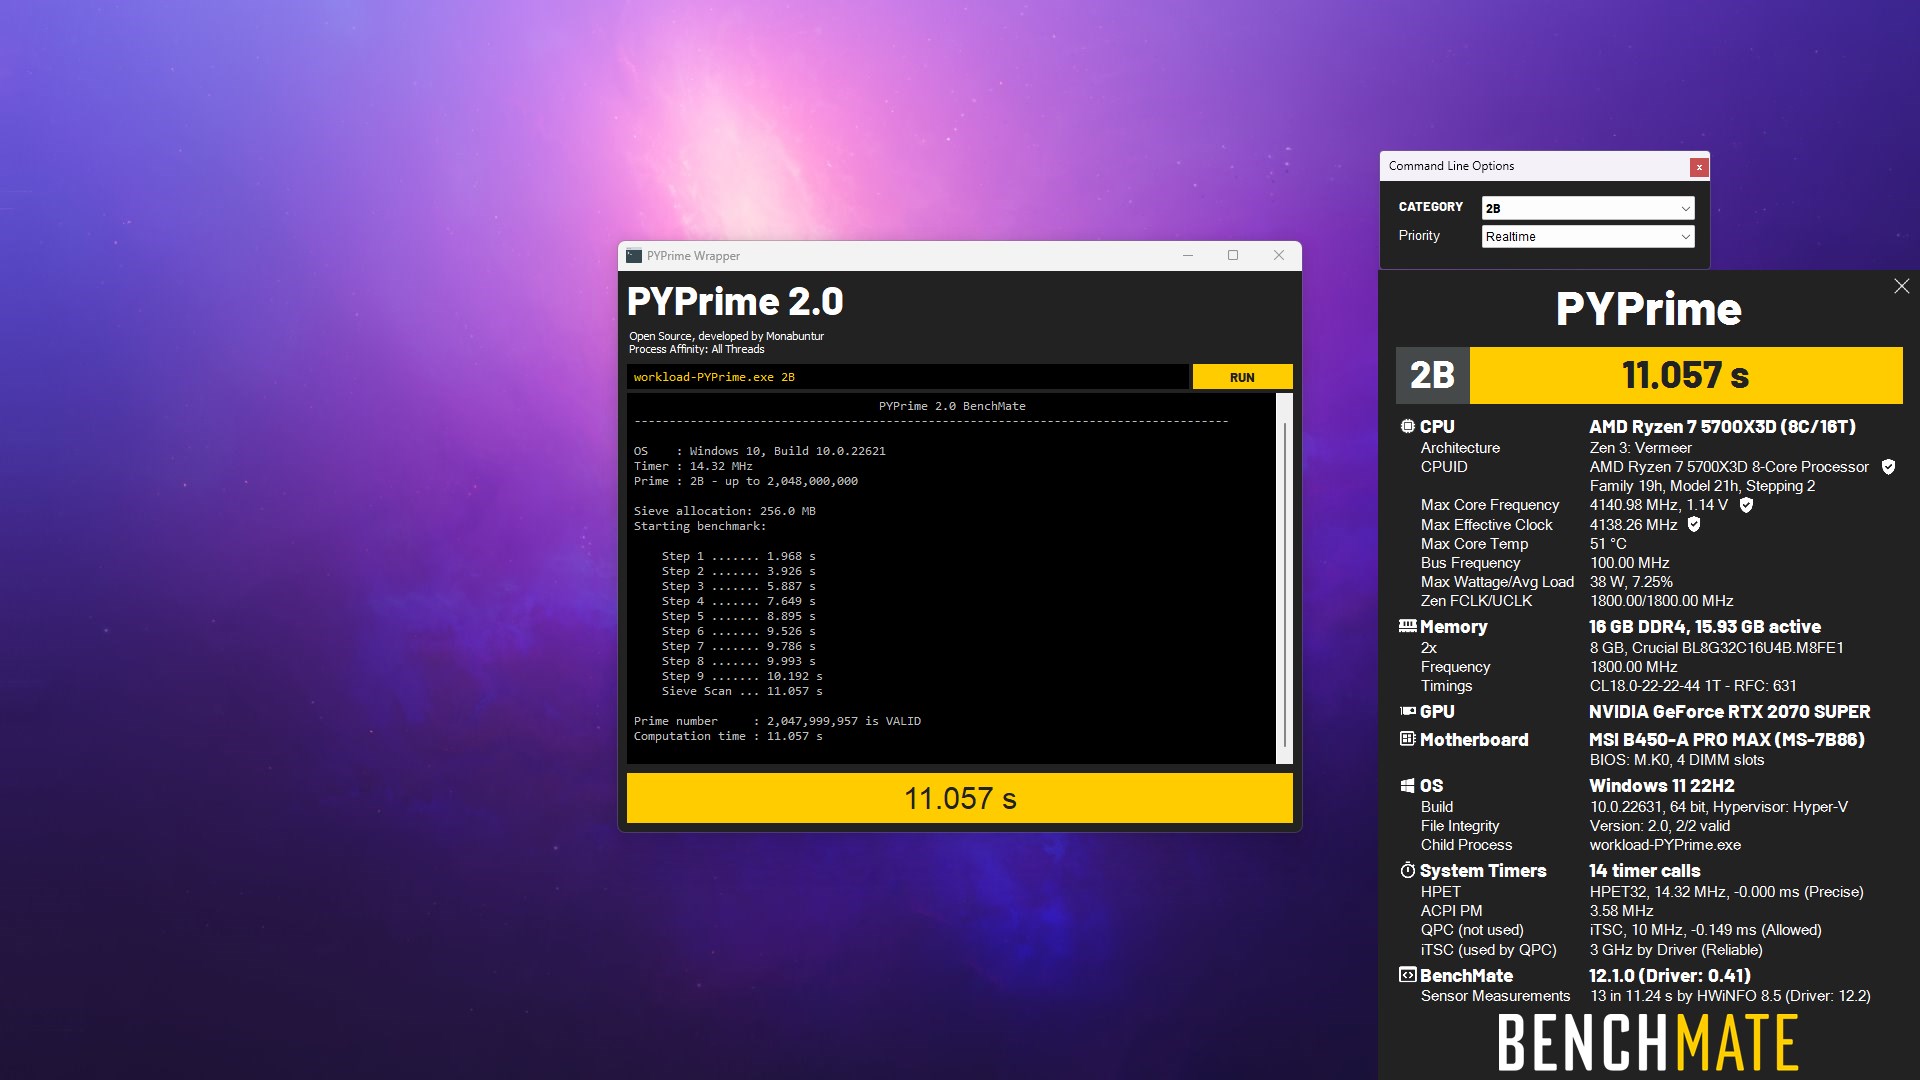
Task: Close the Command Line Options window
Action: pos(1698,167)
